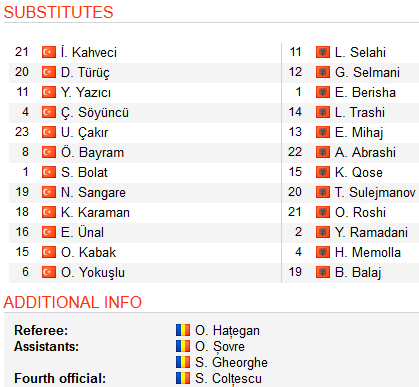Click Romania flag beside O. Hațegan
This screenshot has height=387, width=419.
(183, 330)
